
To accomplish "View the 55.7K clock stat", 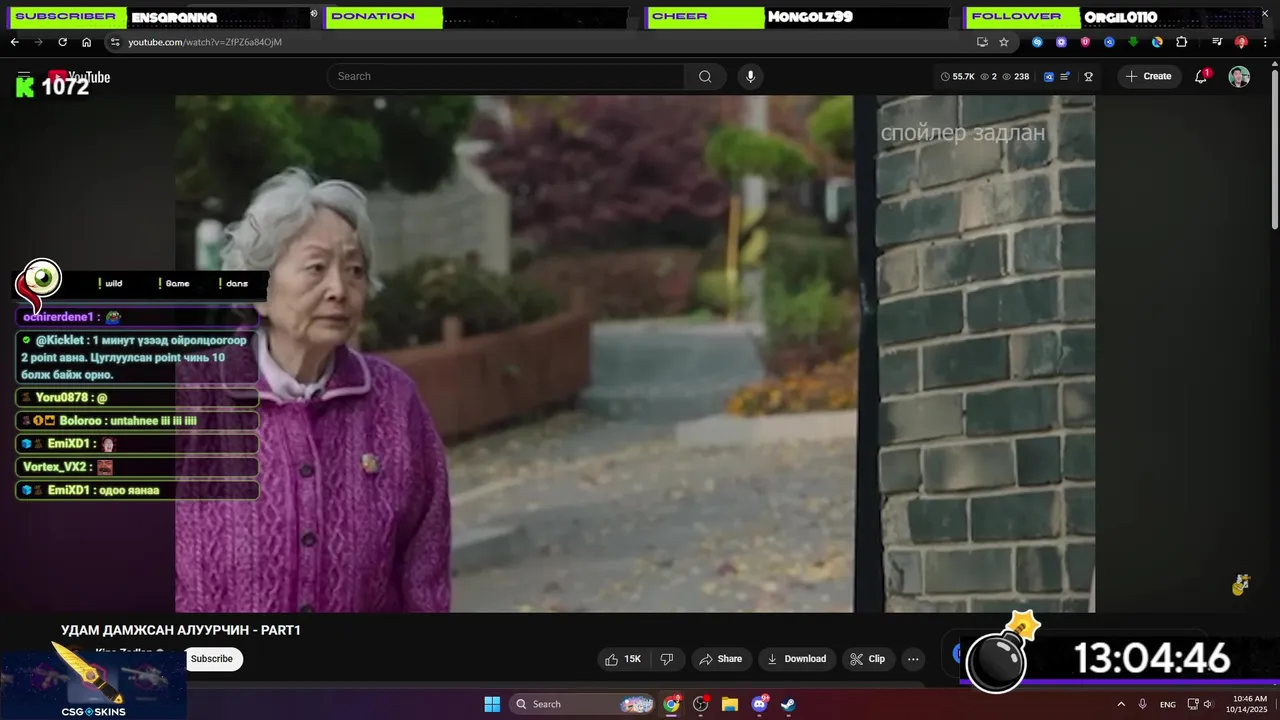I will coord(958,76).
